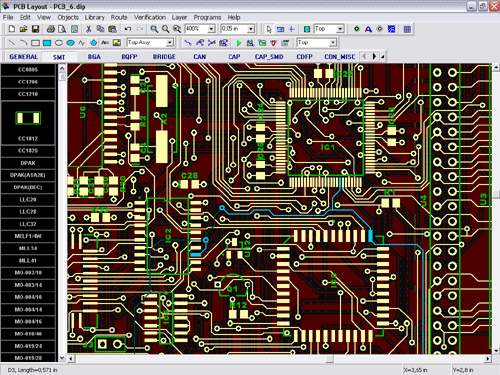Toggle the filled polygon drawing mode
500x375 pixels.
[x=94, y=43]
